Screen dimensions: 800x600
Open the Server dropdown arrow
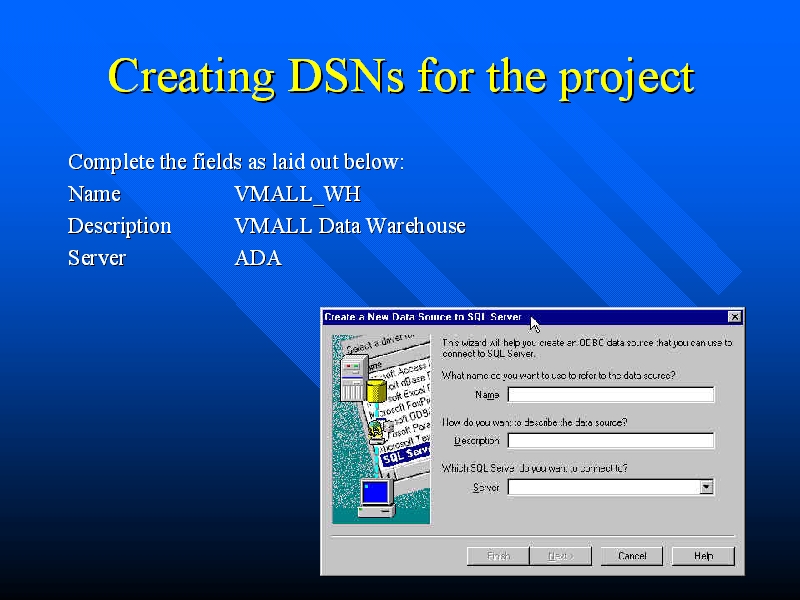706,488
